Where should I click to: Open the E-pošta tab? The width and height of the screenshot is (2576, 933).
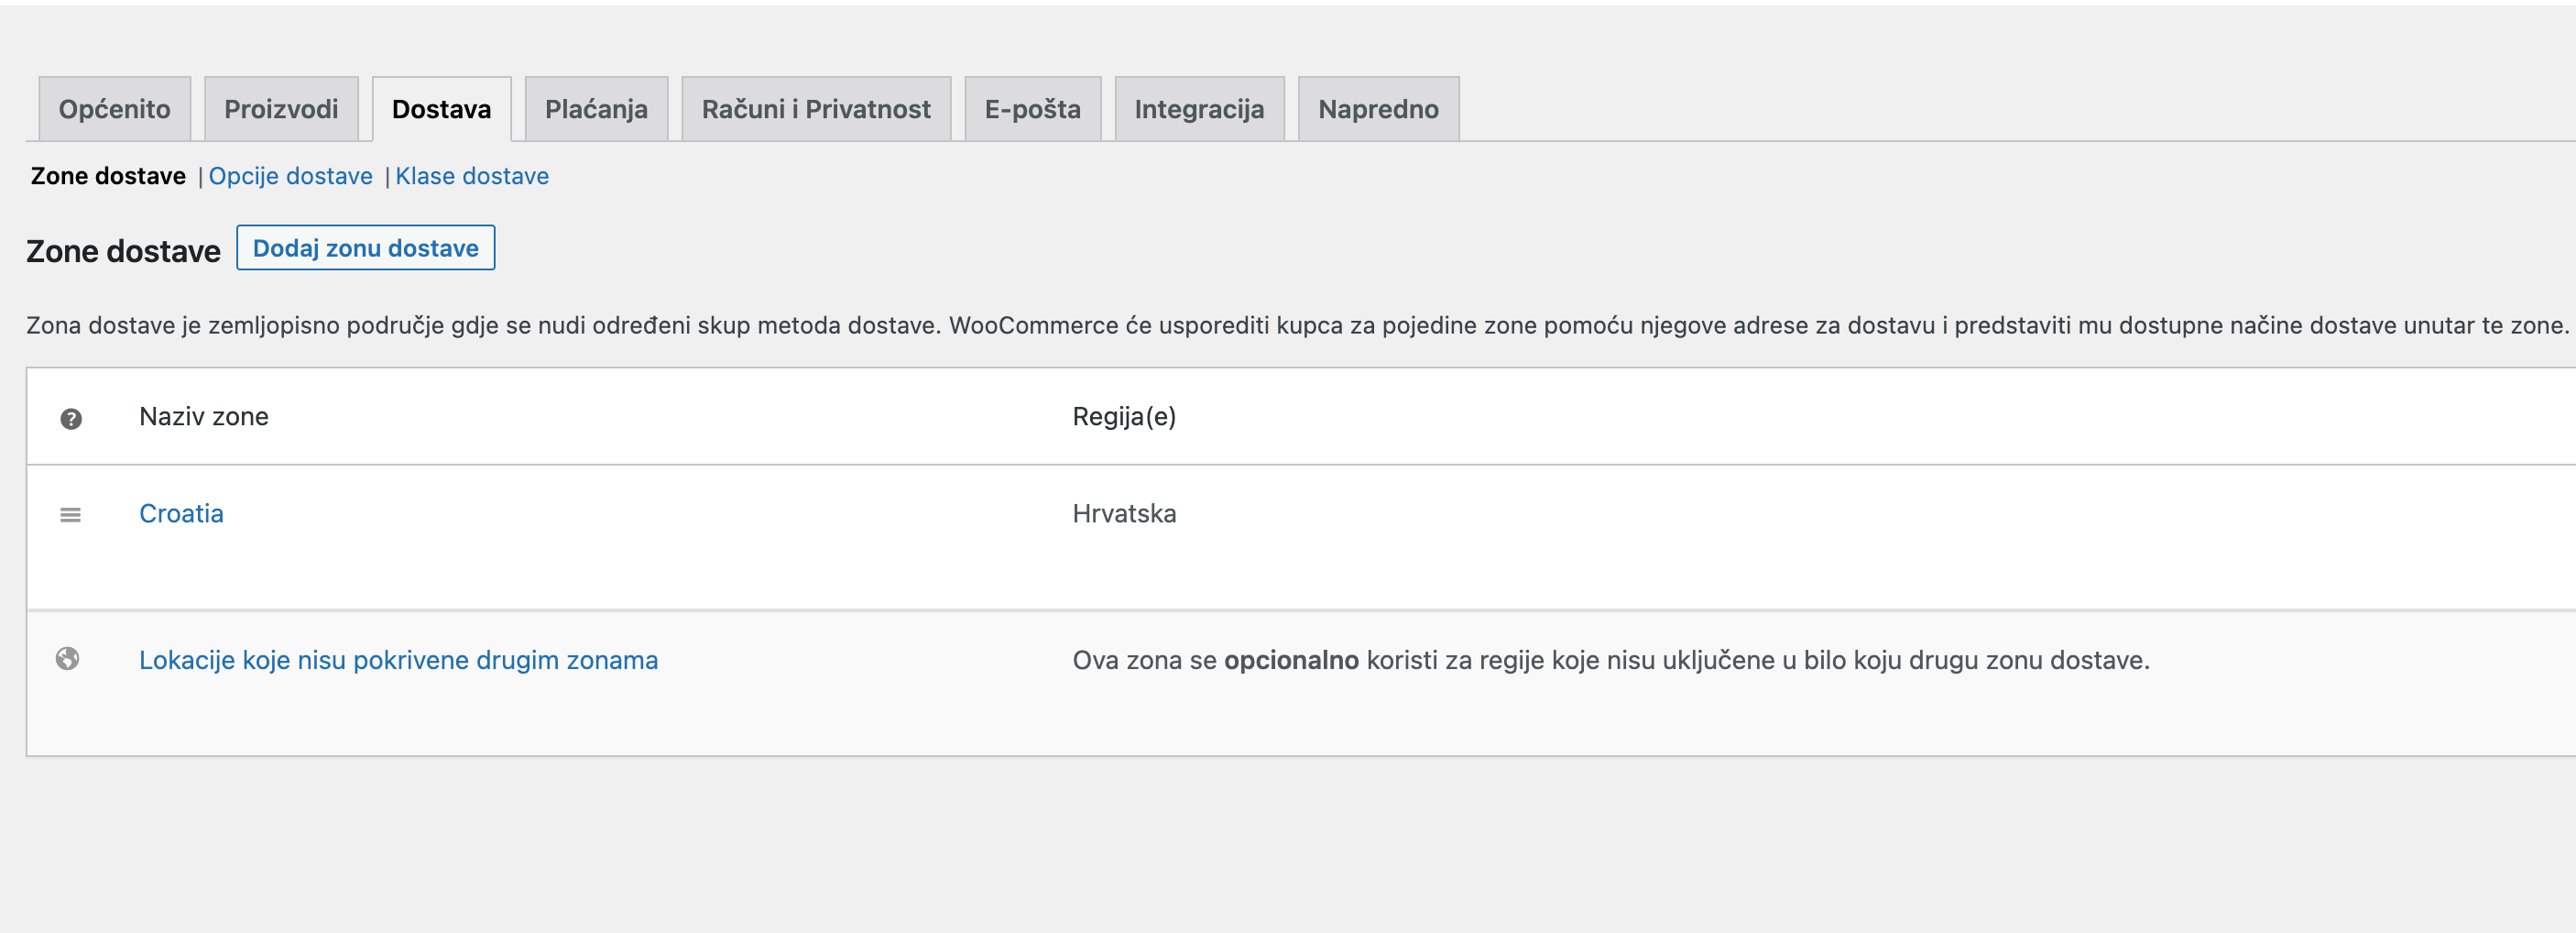click(1031, 108)
